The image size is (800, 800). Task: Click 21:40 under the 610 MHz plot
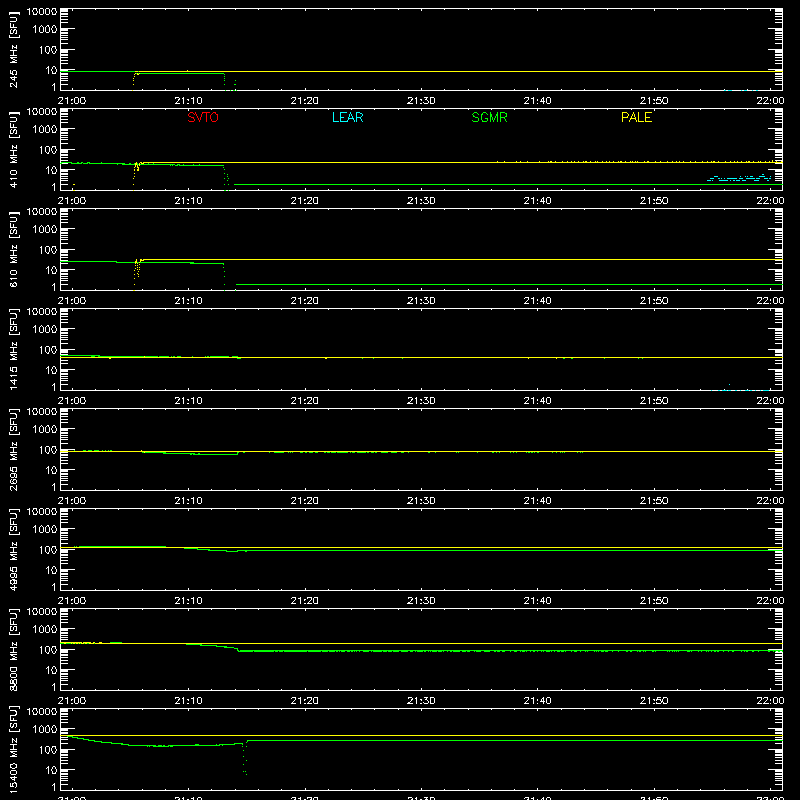[x=537, y=301]
